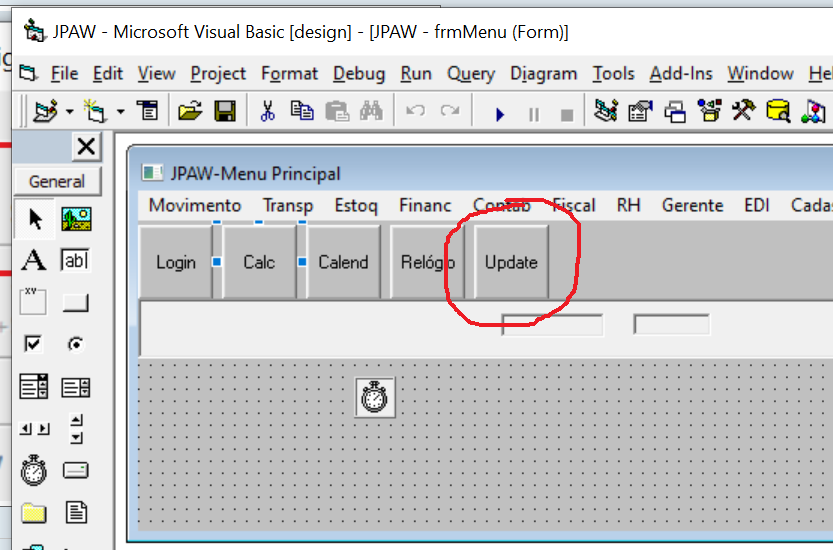This screenshot has height=550, width=833.
Task: Select the Frame control tool
Action: (x=33, y=302)
